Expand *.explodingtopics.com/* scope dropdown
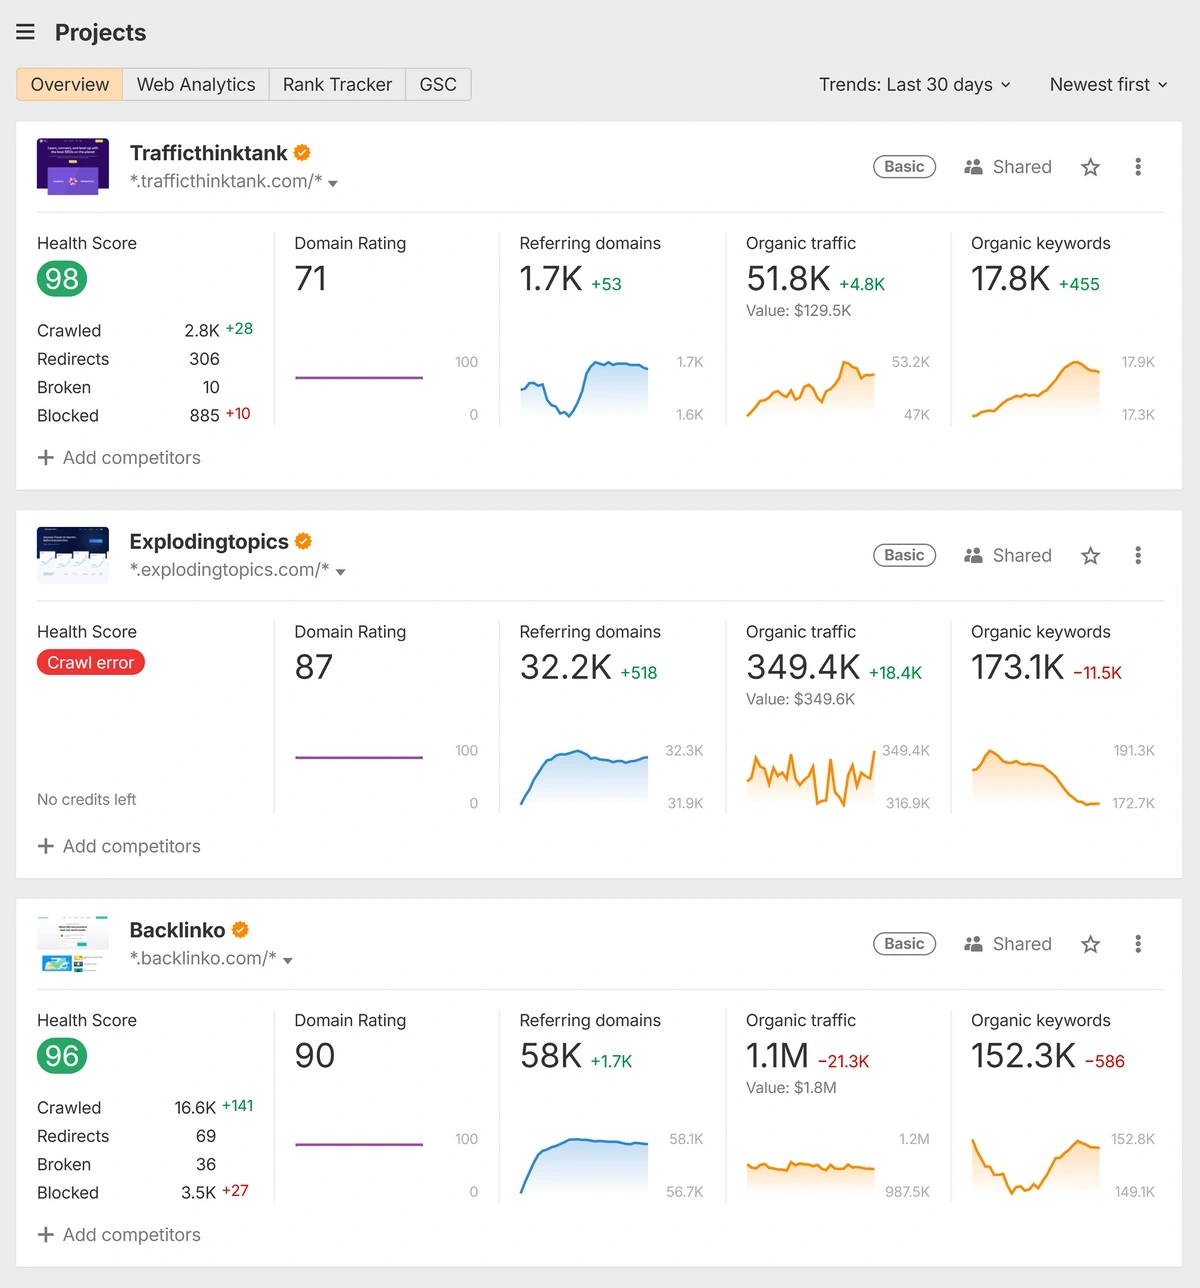The height and width of the screenshot is (1288, 1200). point(340,572)
